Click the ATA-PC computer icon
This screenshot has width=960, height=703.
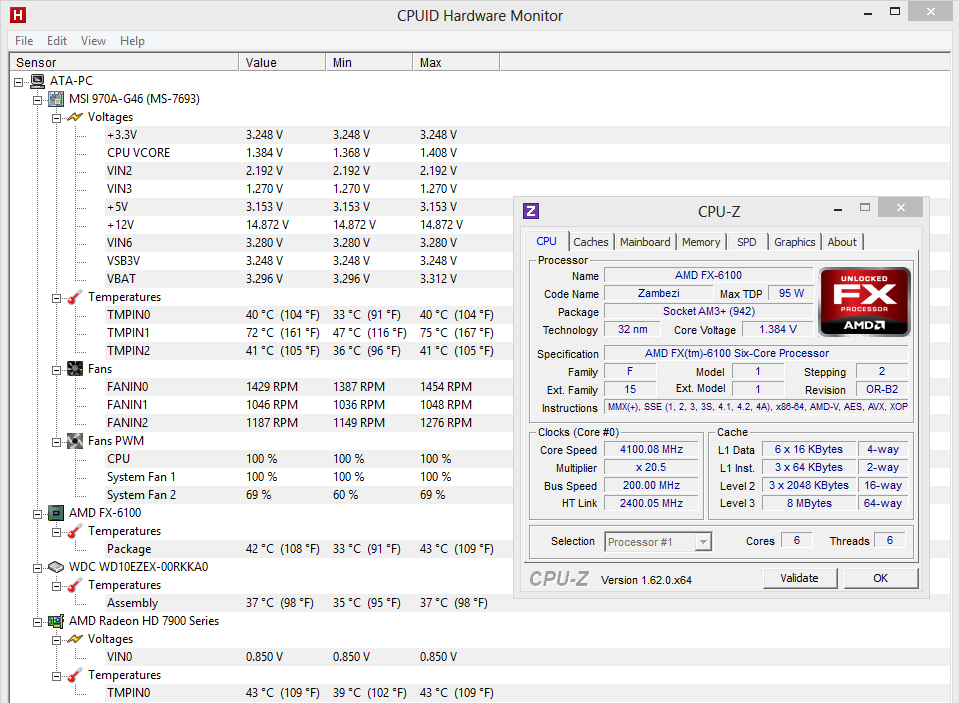pos(37,81)
